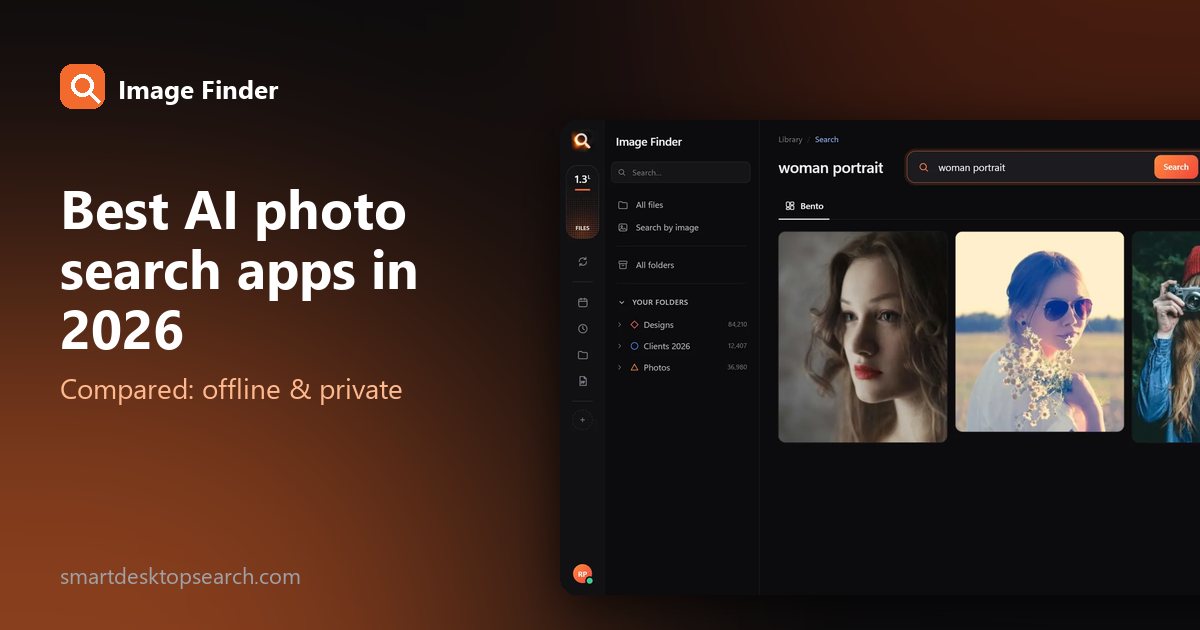Click the Bento grid layout icon
The height and width of the screenshot is (630, 1200).
pos(790,206)
